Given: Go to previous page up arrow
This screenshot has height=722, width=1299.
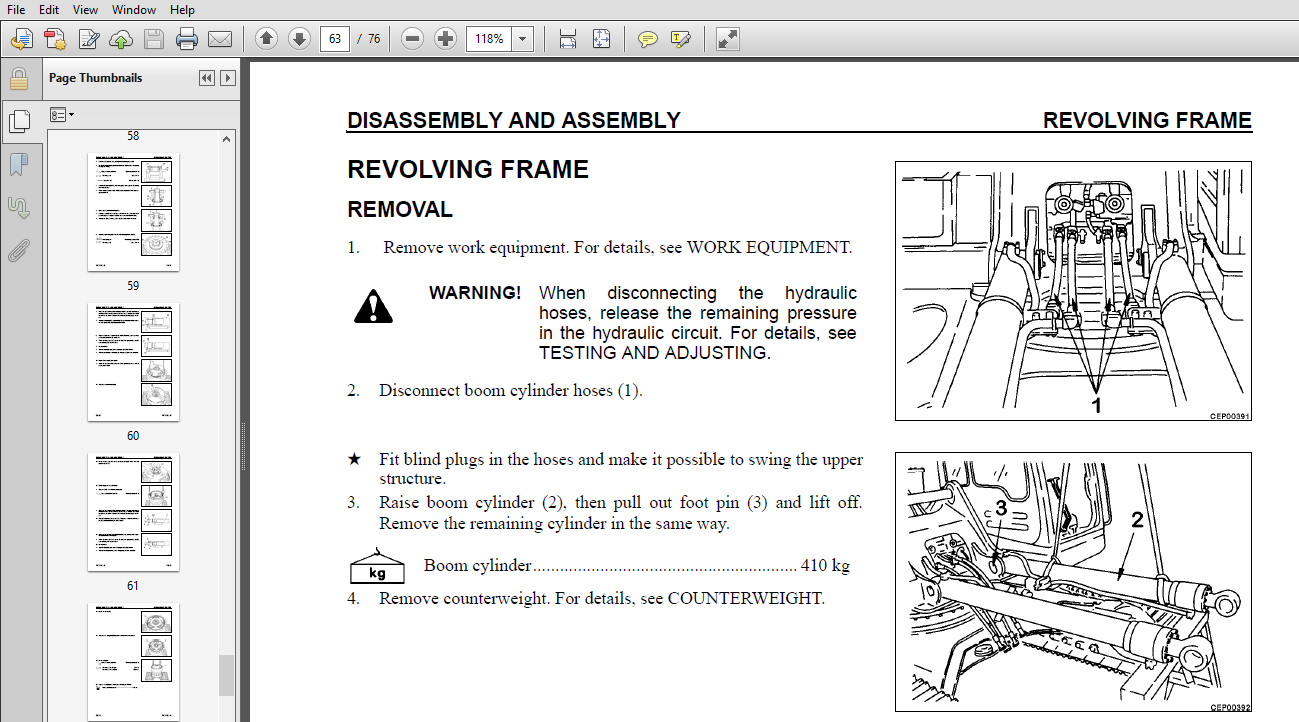Looking at the screenshot, I should (x=266, y=39).
